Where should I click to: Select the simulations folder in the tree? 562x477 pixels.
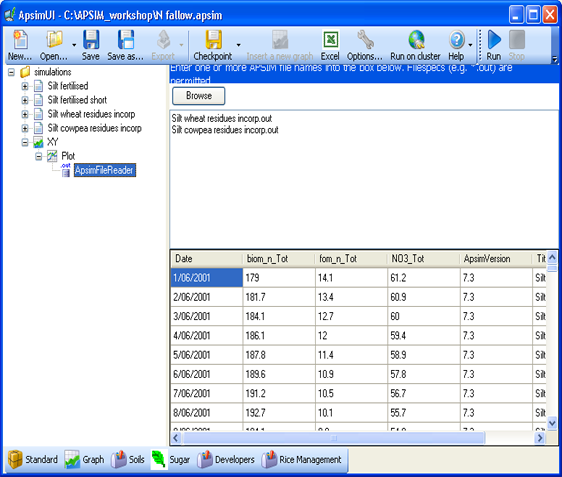pos(52,72)
